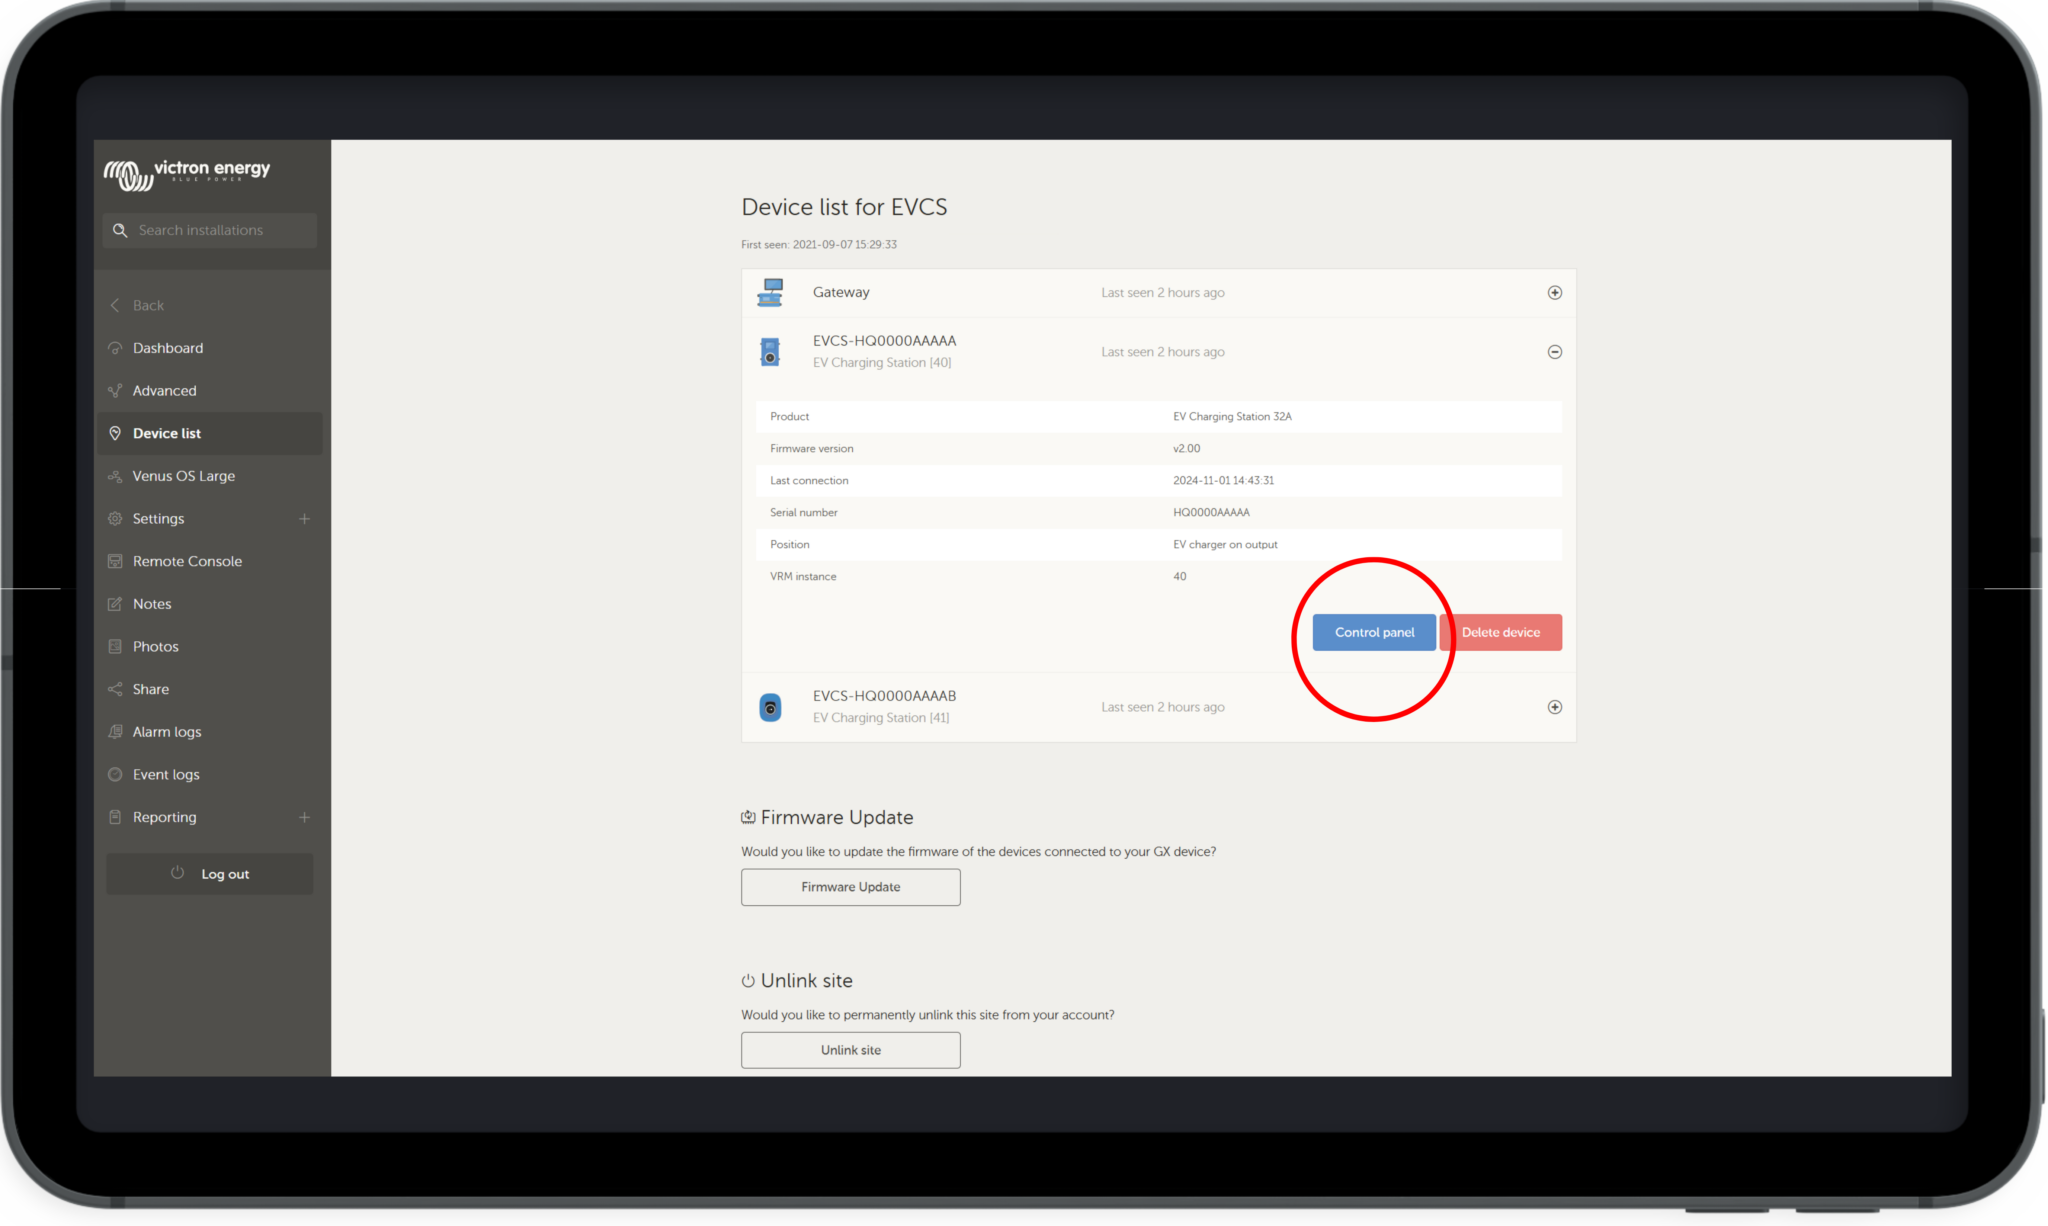
Task: Click the EVCS-HQ0000AAAAB charger icon
Action: [770, 707]
